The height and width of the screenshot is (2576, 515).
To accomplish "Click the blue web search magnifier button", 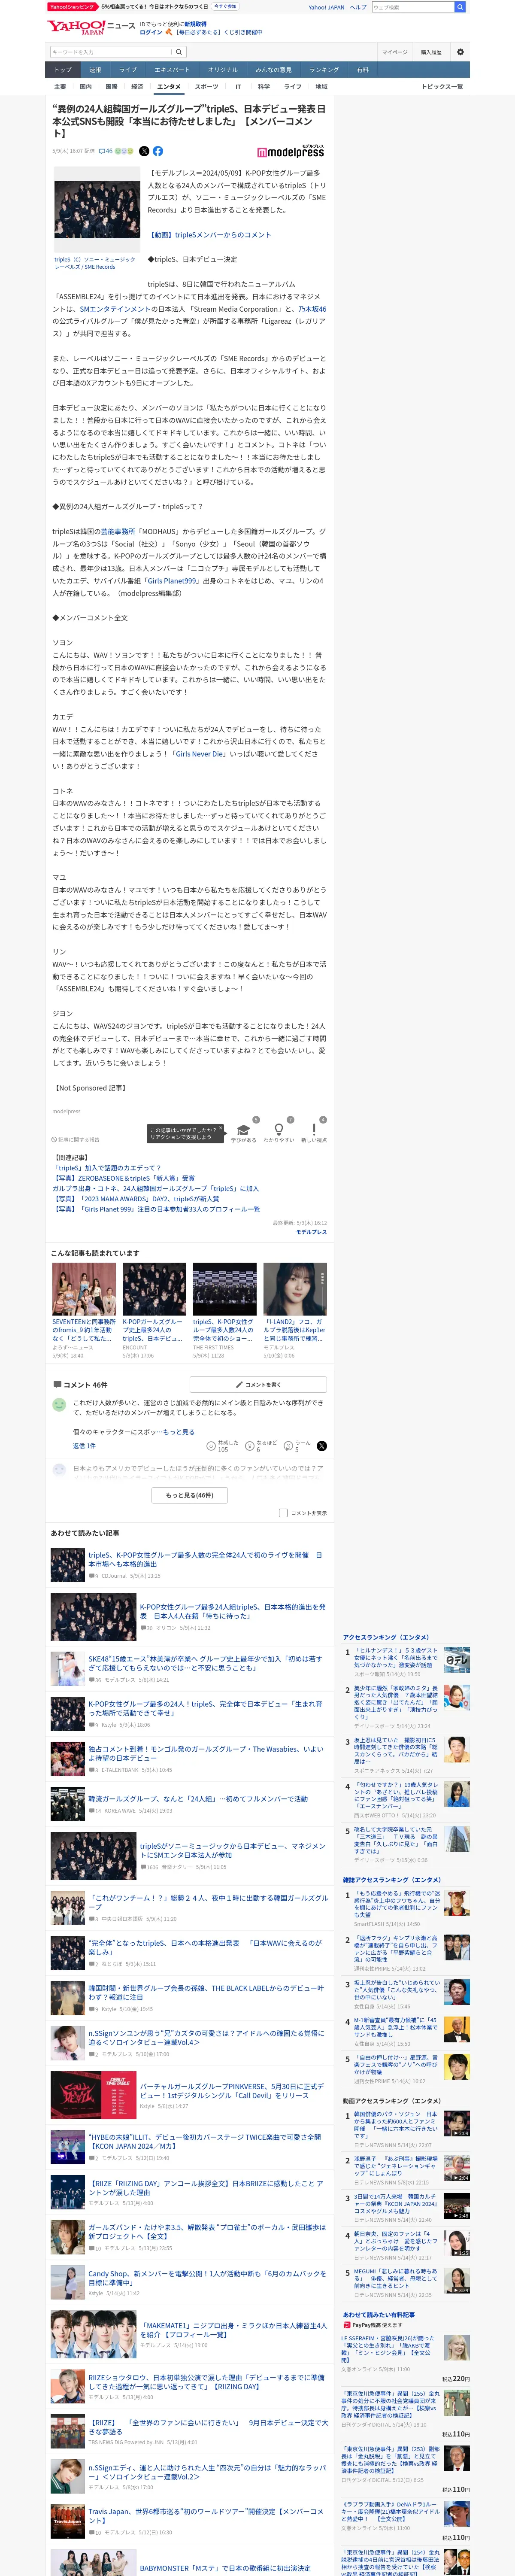I will click(460, 7).
